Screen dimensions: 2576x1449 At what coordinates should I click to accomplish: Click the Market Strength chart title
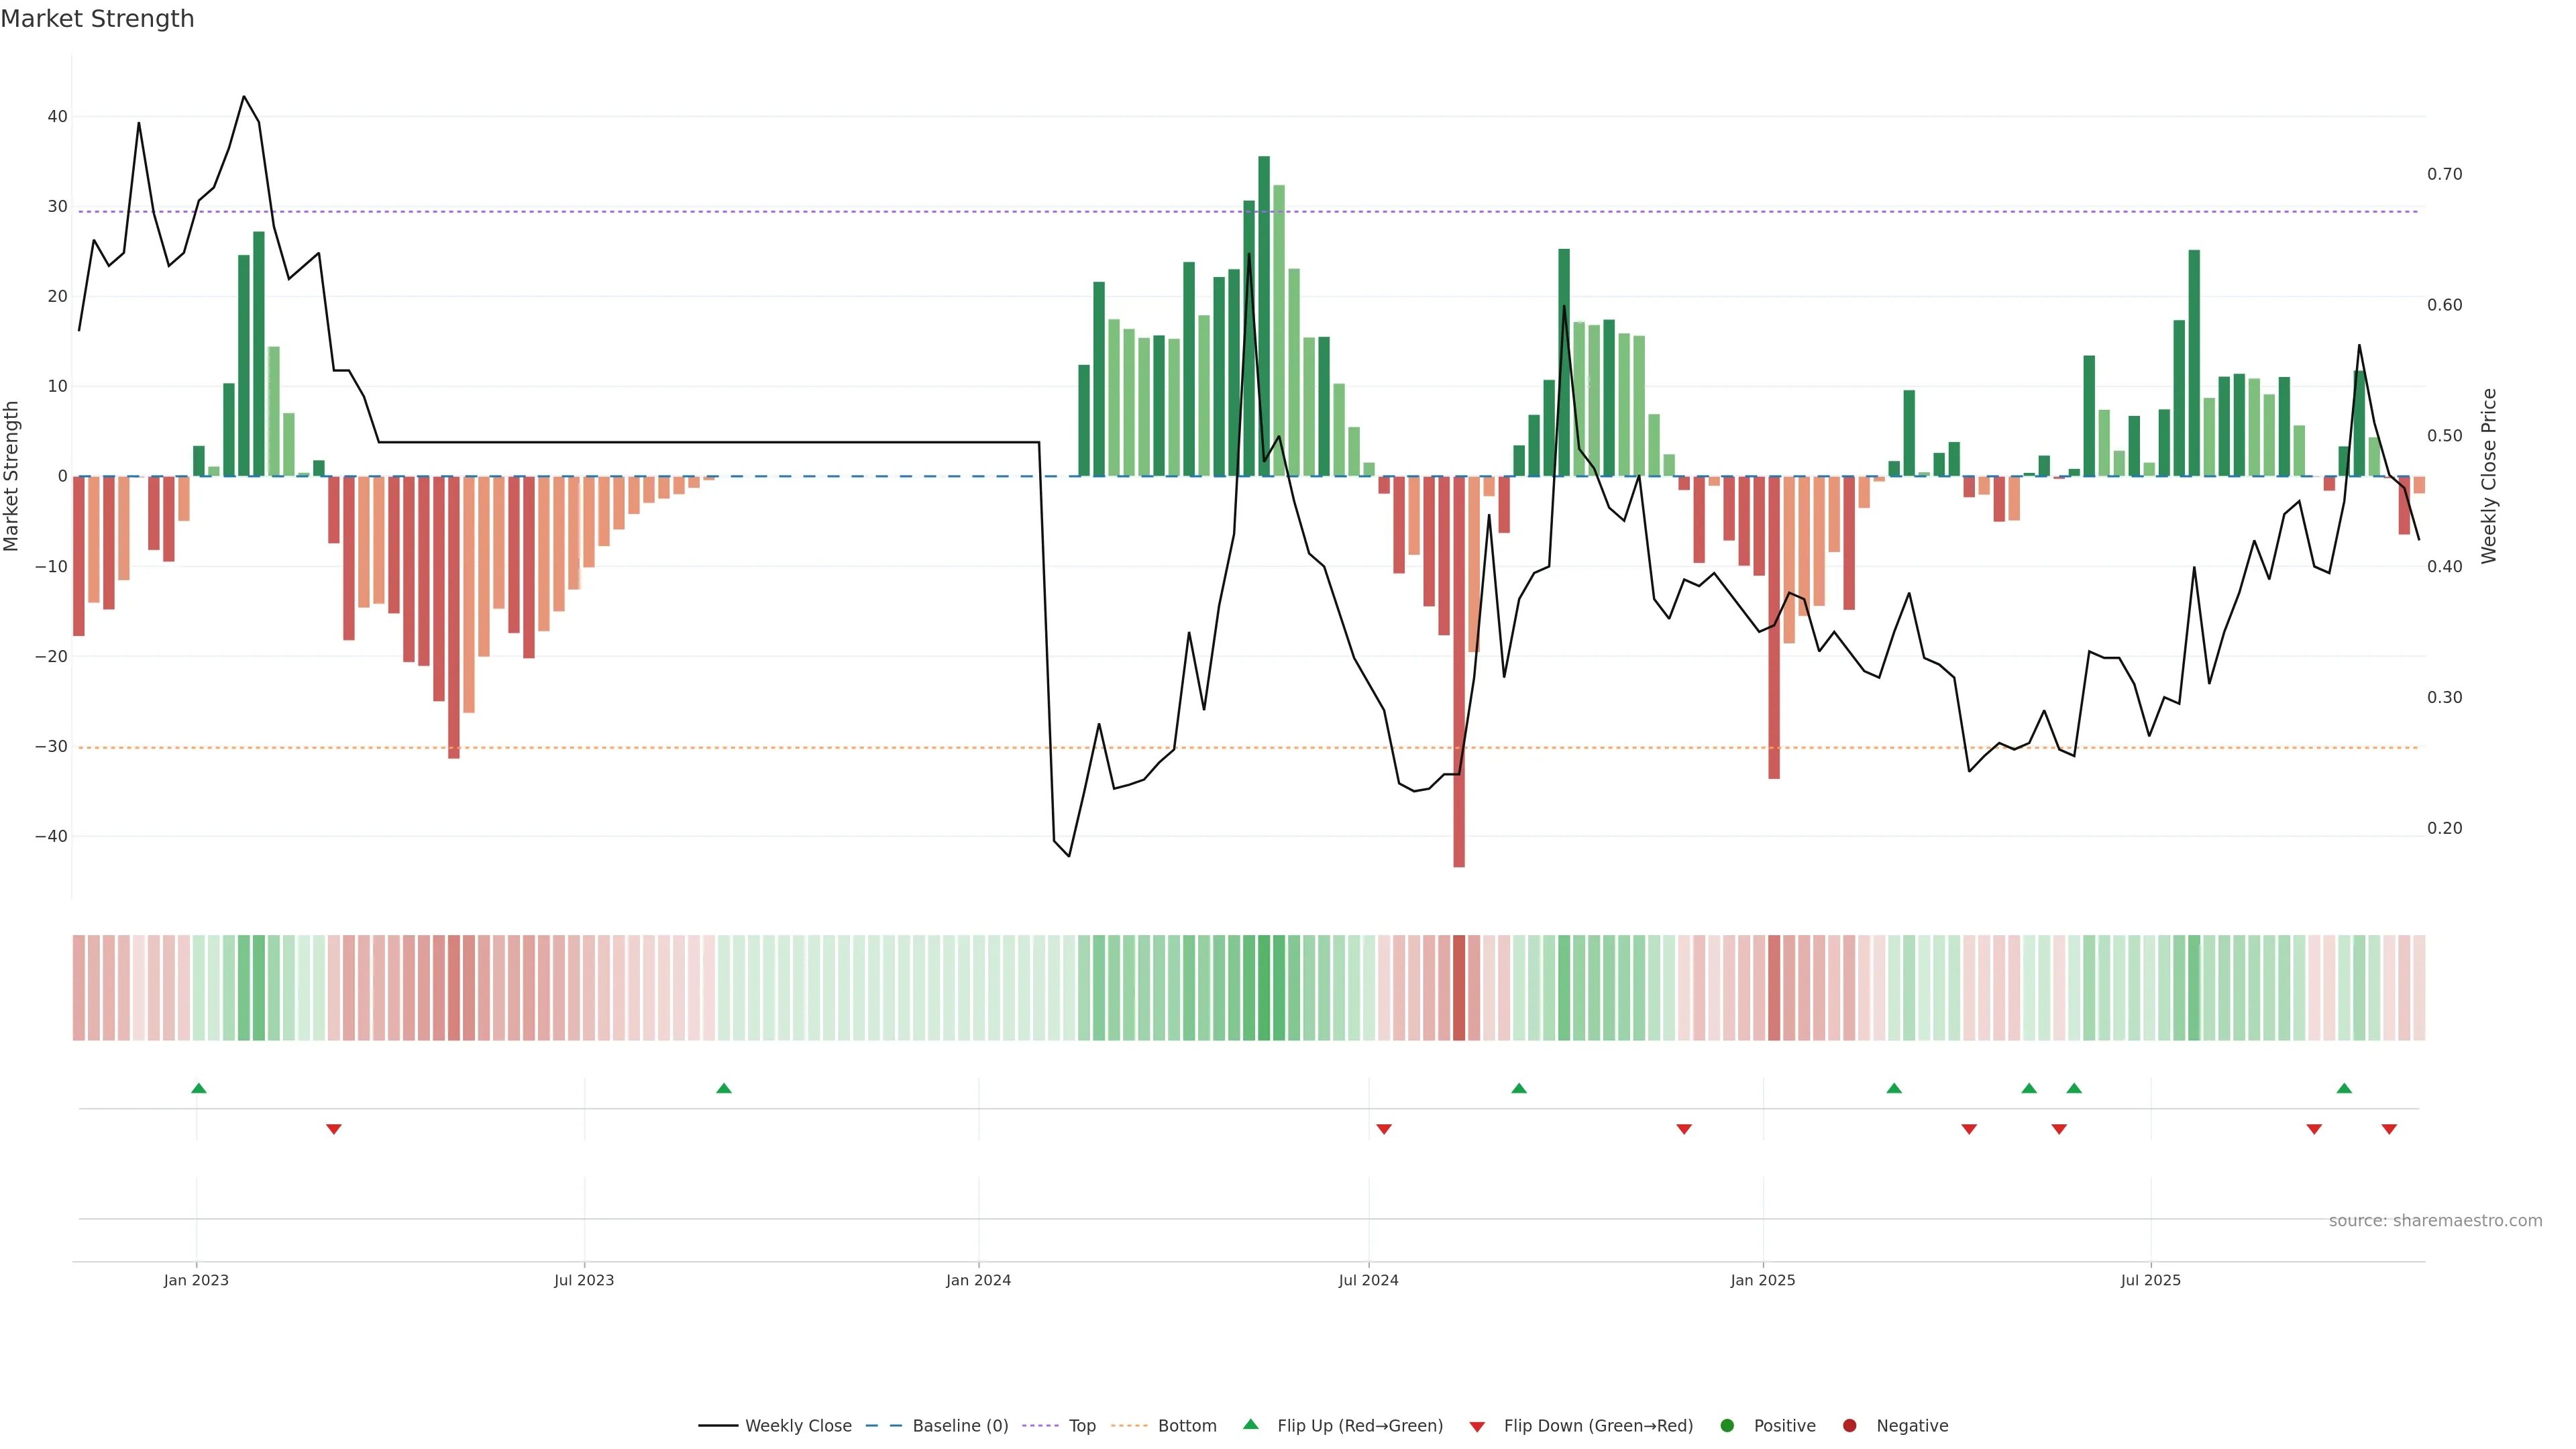pyautogui.click(x=97, y=19)
